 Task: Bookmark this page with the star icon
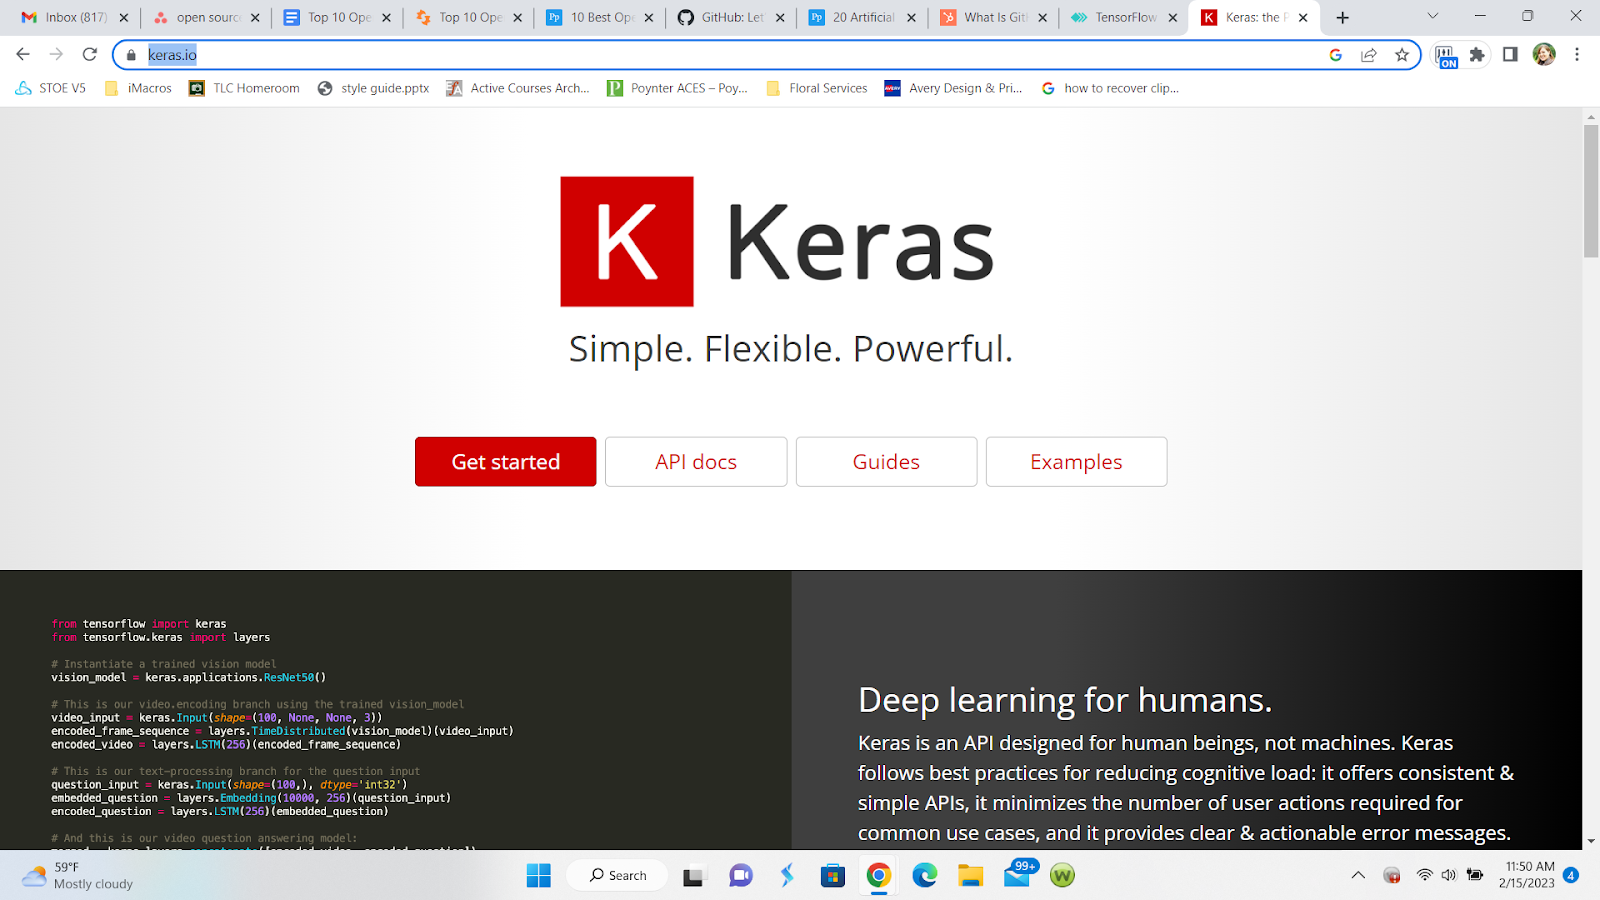click(1402, 55)
